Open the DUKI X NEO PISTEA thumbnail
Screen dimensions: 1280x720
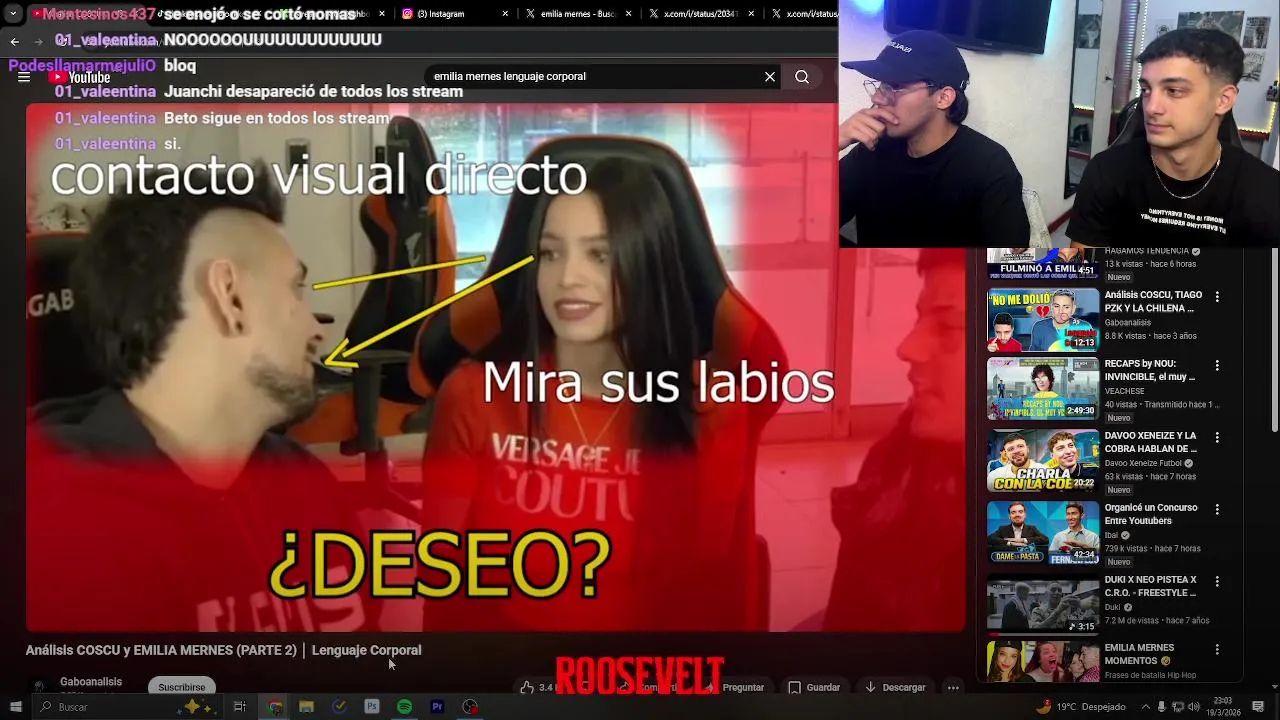(1043, 605)
